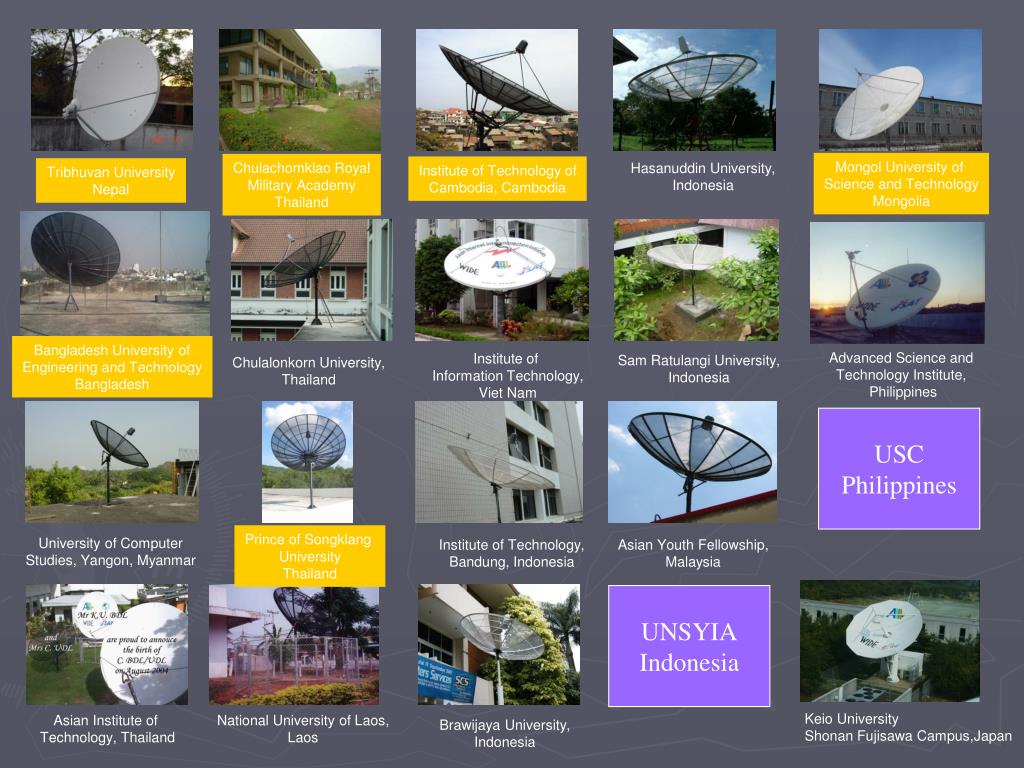Click the purple UNSYIA Indonesia box
Viewport: 1024px width, 768px height.
(689, 646)
